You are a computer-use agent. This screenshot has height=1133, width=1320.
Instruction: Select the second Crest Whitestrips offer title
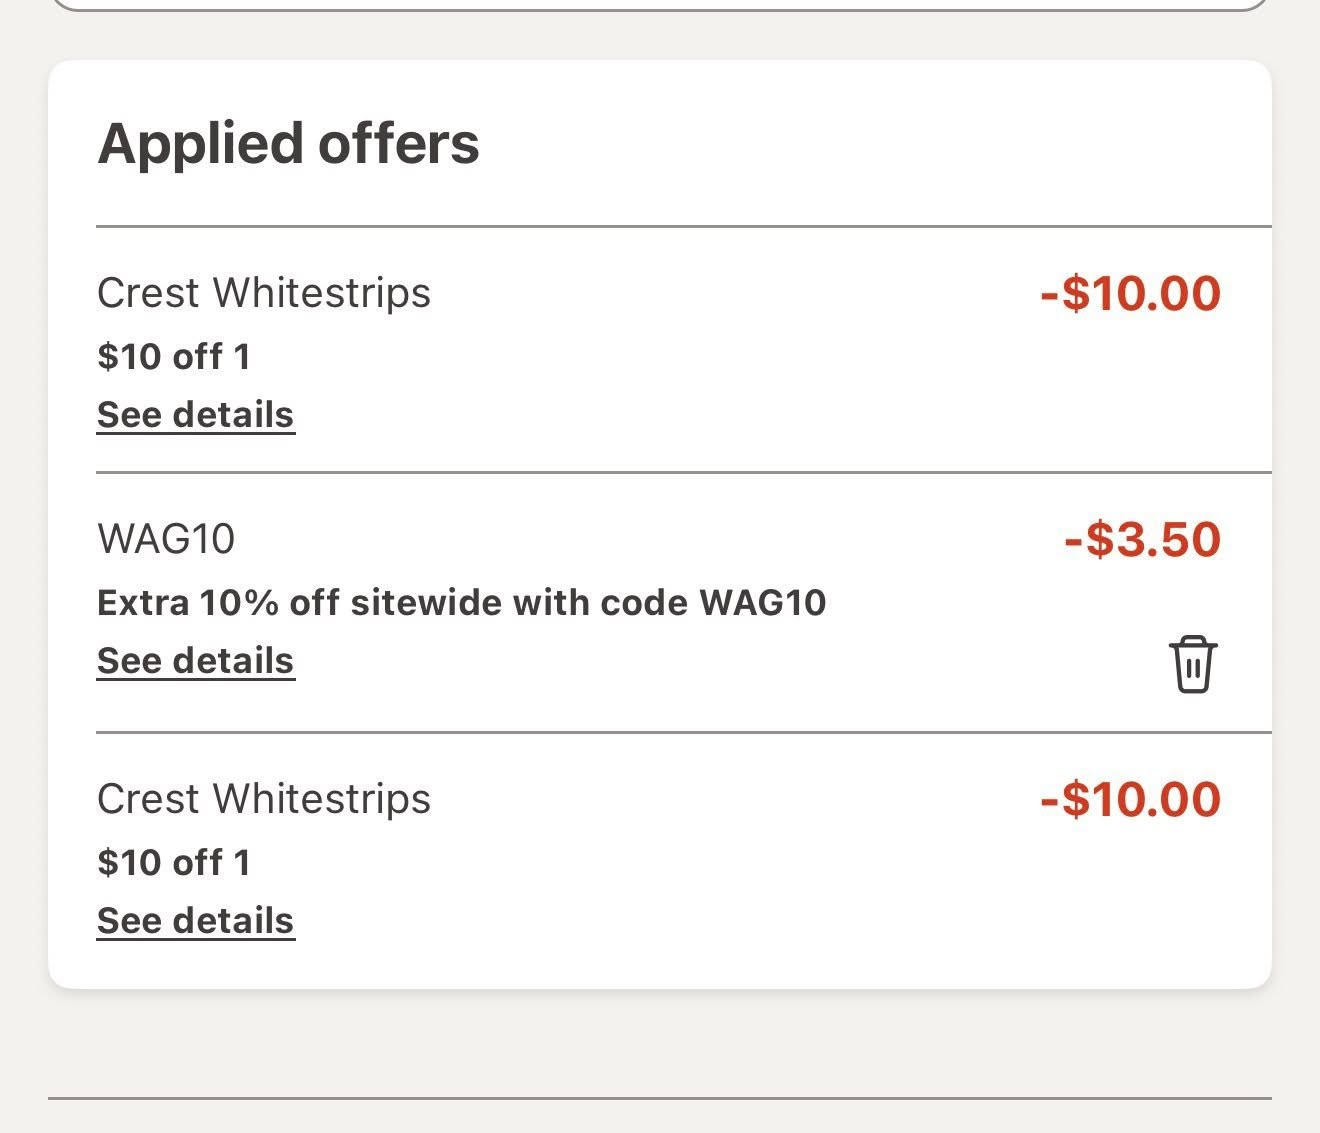pyautogui.click(x=263, y=798)
